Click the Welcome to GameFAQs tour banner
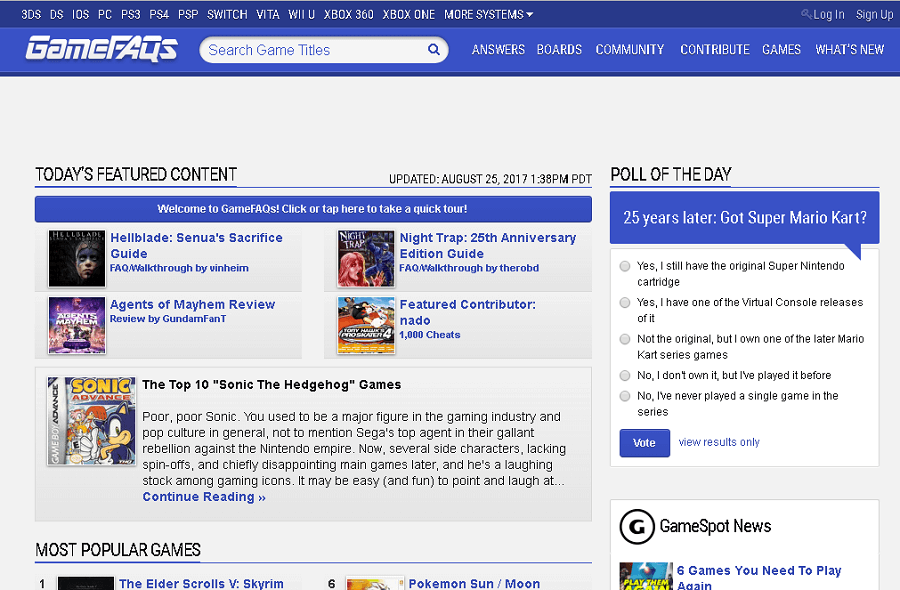 pyautogui.click(x=313, y=209)
